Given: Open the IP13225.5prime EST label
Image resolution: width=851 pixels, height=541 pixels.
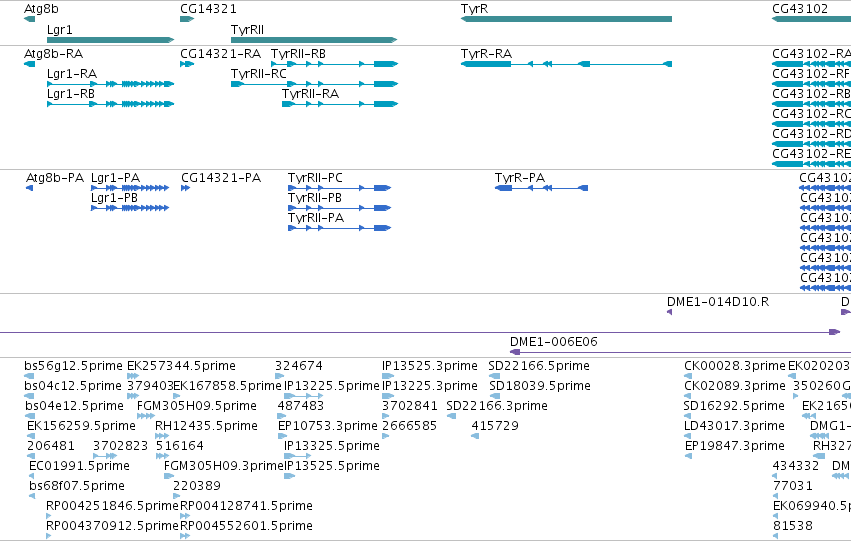Looking at the screenshot, I should [x=332, y=386].
